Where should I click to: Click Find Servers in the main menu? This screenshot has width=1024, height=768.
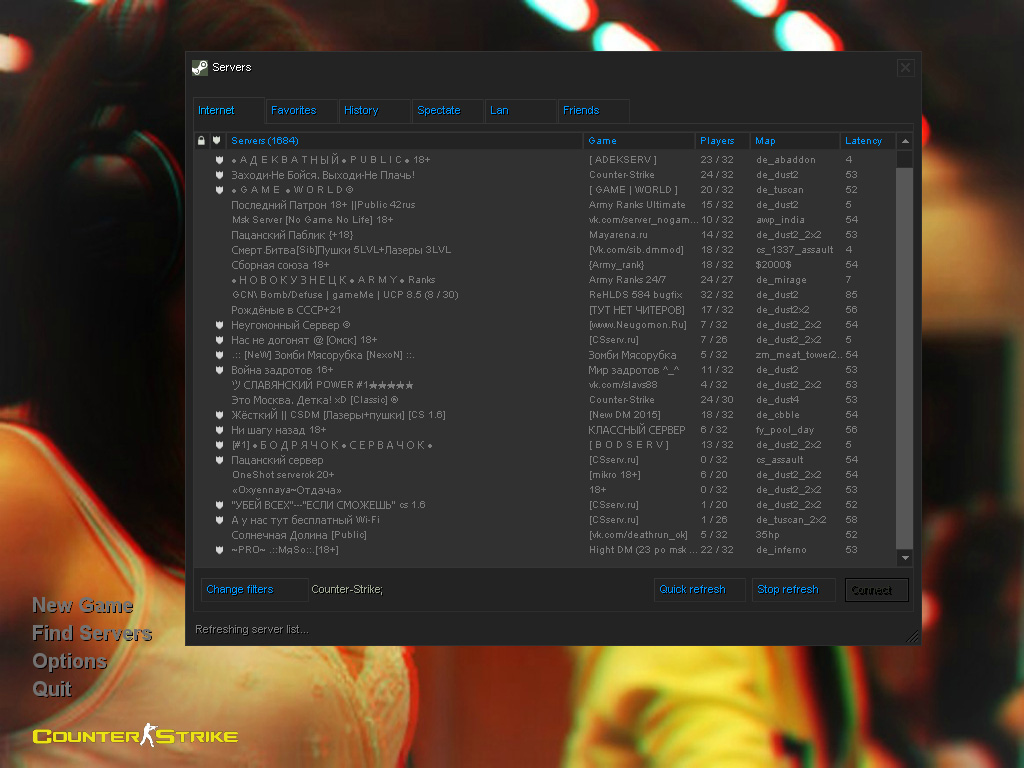pos(92,633)
